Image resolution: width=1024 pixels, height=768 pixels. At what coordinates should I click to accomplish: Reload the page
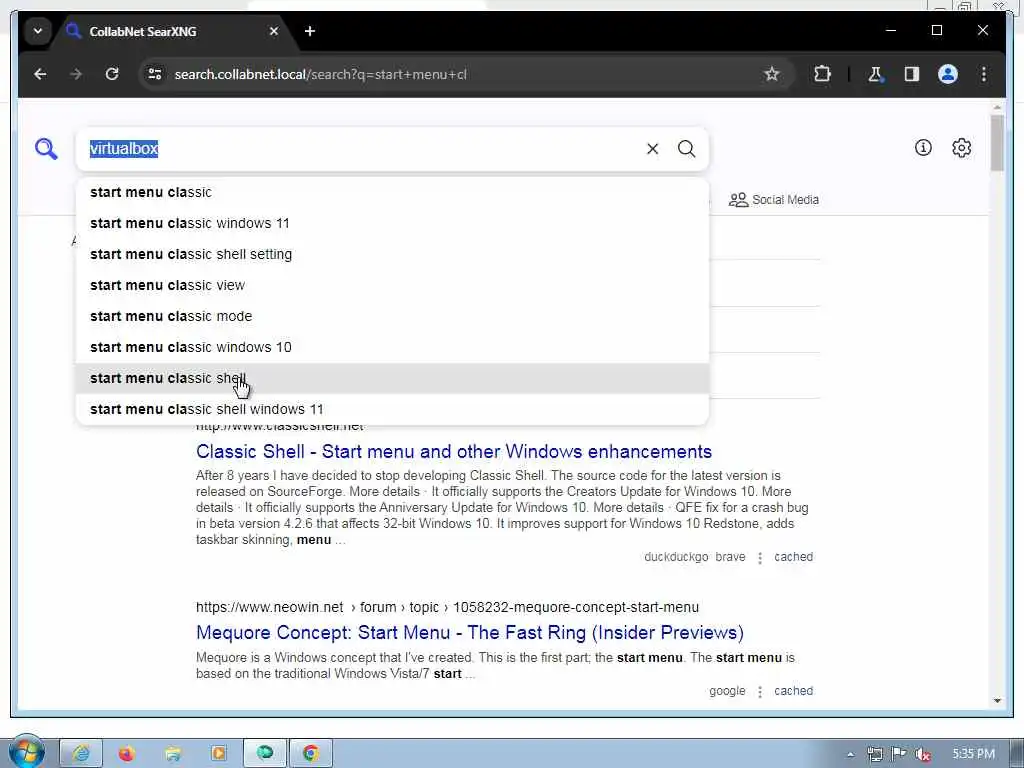tap(112, 74)
